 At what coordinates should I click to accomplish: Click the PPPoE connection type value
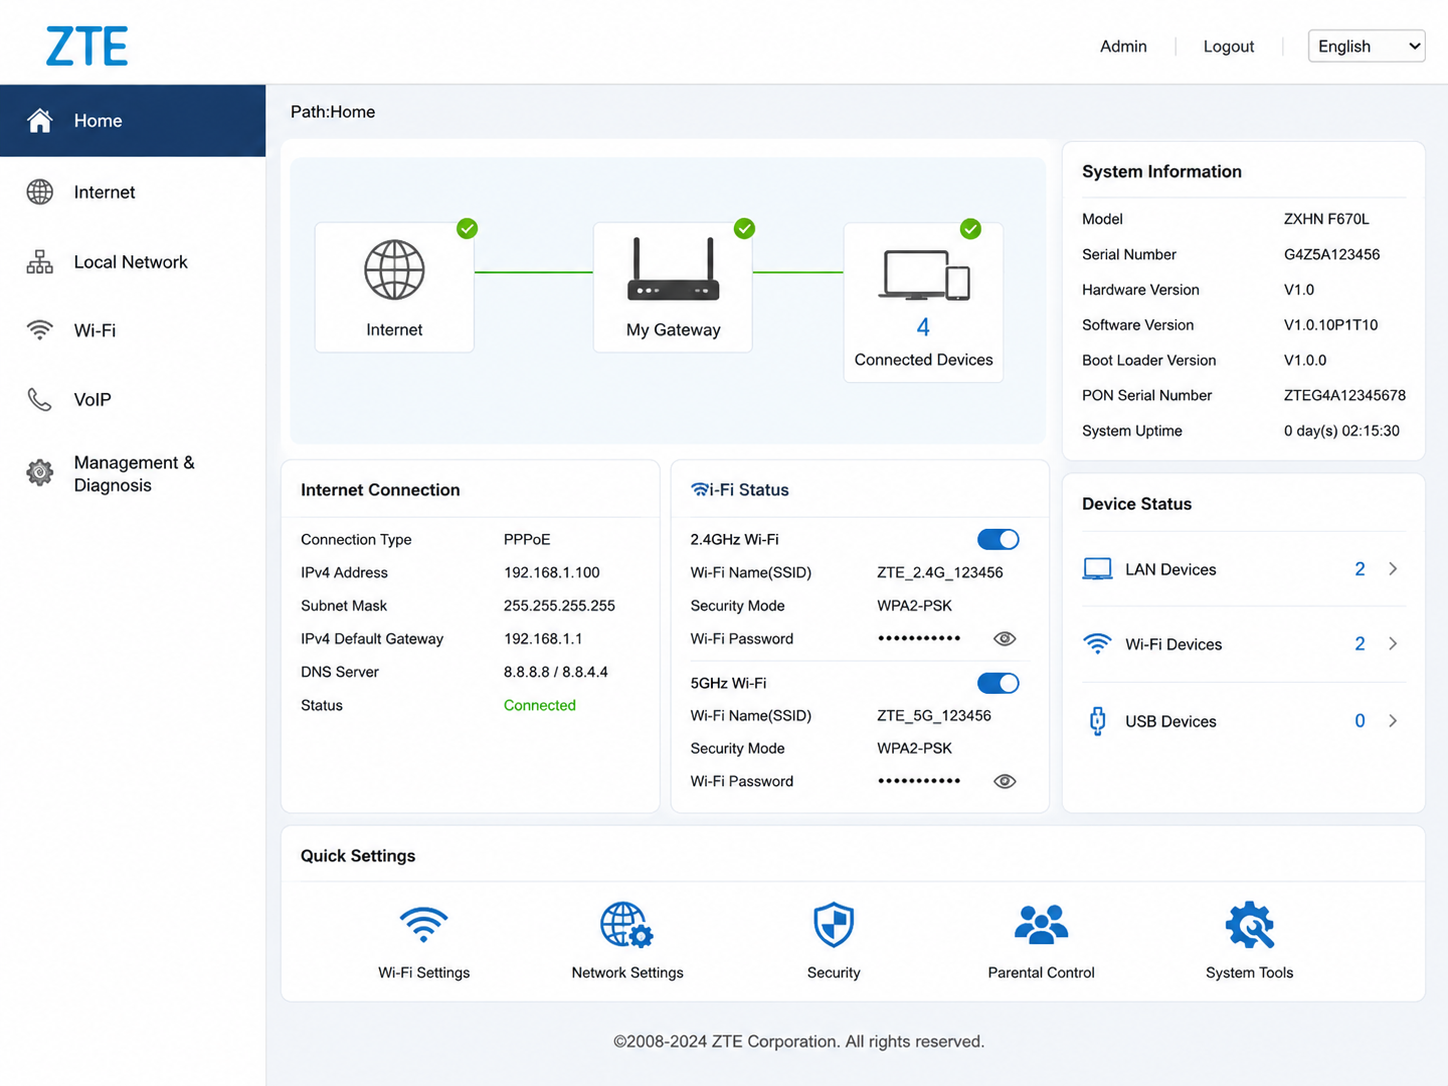[x=527, y=539]
